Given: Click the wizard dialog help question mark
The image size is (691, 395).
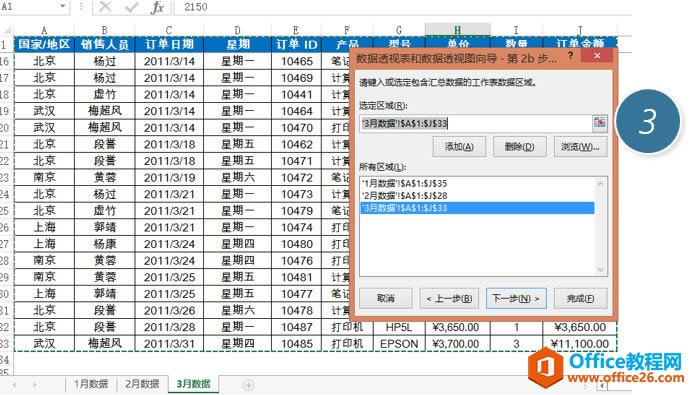Looking at the screenshot, I should tap(571, 56).
